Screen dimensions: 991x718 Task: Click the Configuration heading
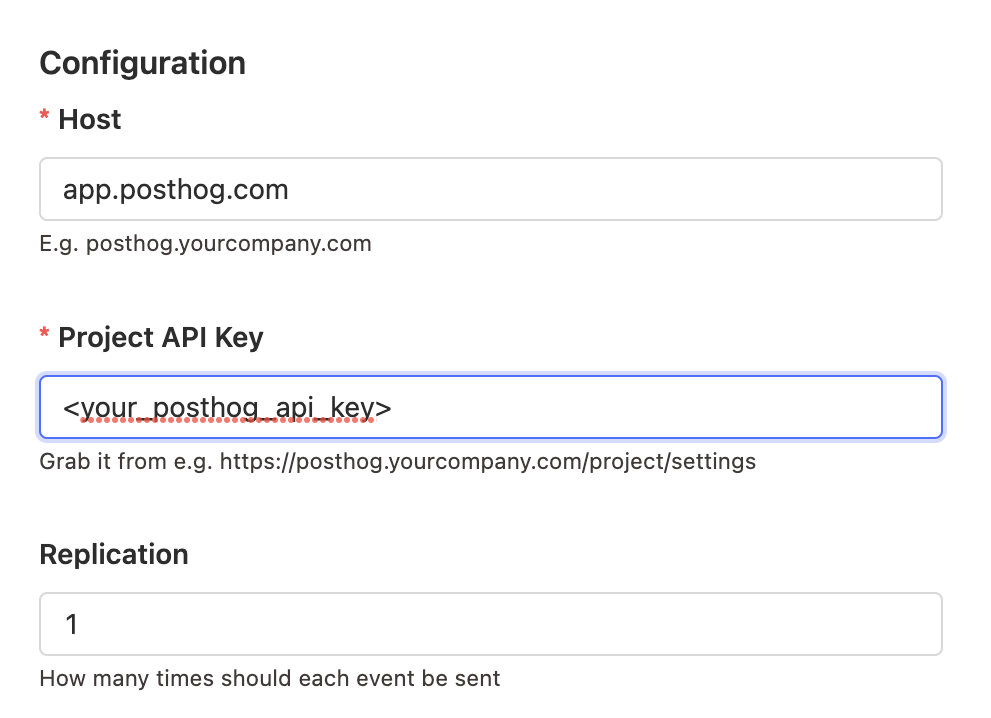click(141, 63)
